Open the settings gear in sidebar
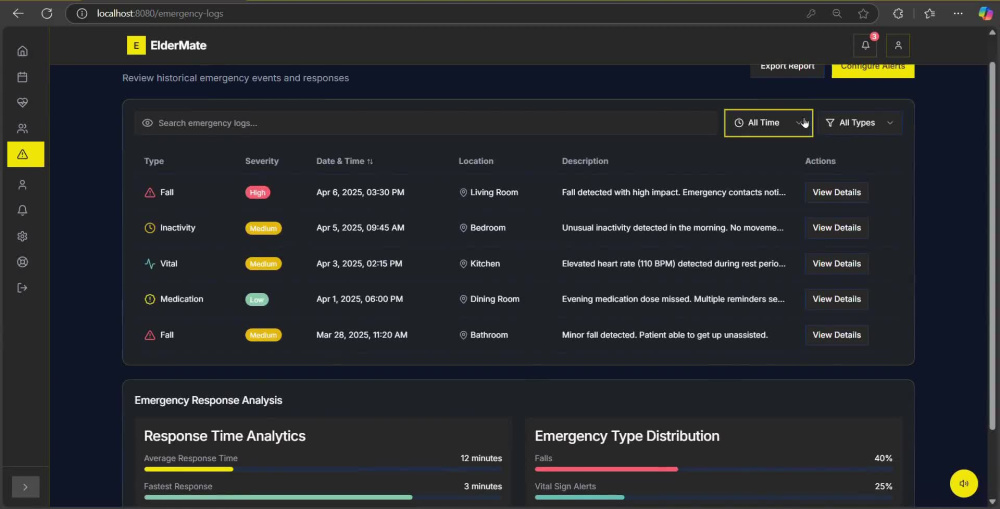 tap(22, 236)
